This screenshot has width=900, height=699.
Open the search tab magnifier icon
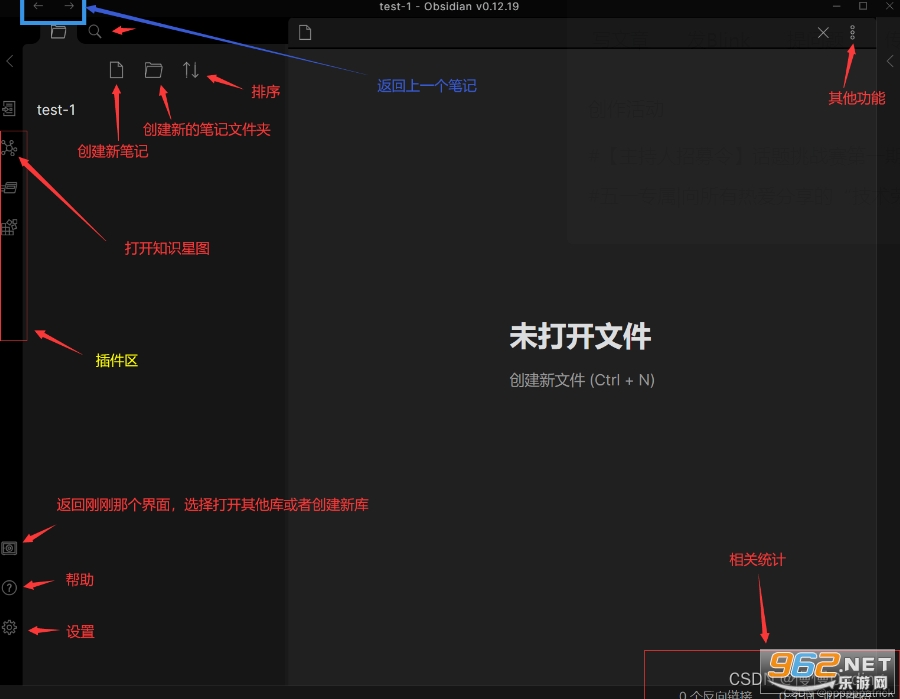(95, 32)
